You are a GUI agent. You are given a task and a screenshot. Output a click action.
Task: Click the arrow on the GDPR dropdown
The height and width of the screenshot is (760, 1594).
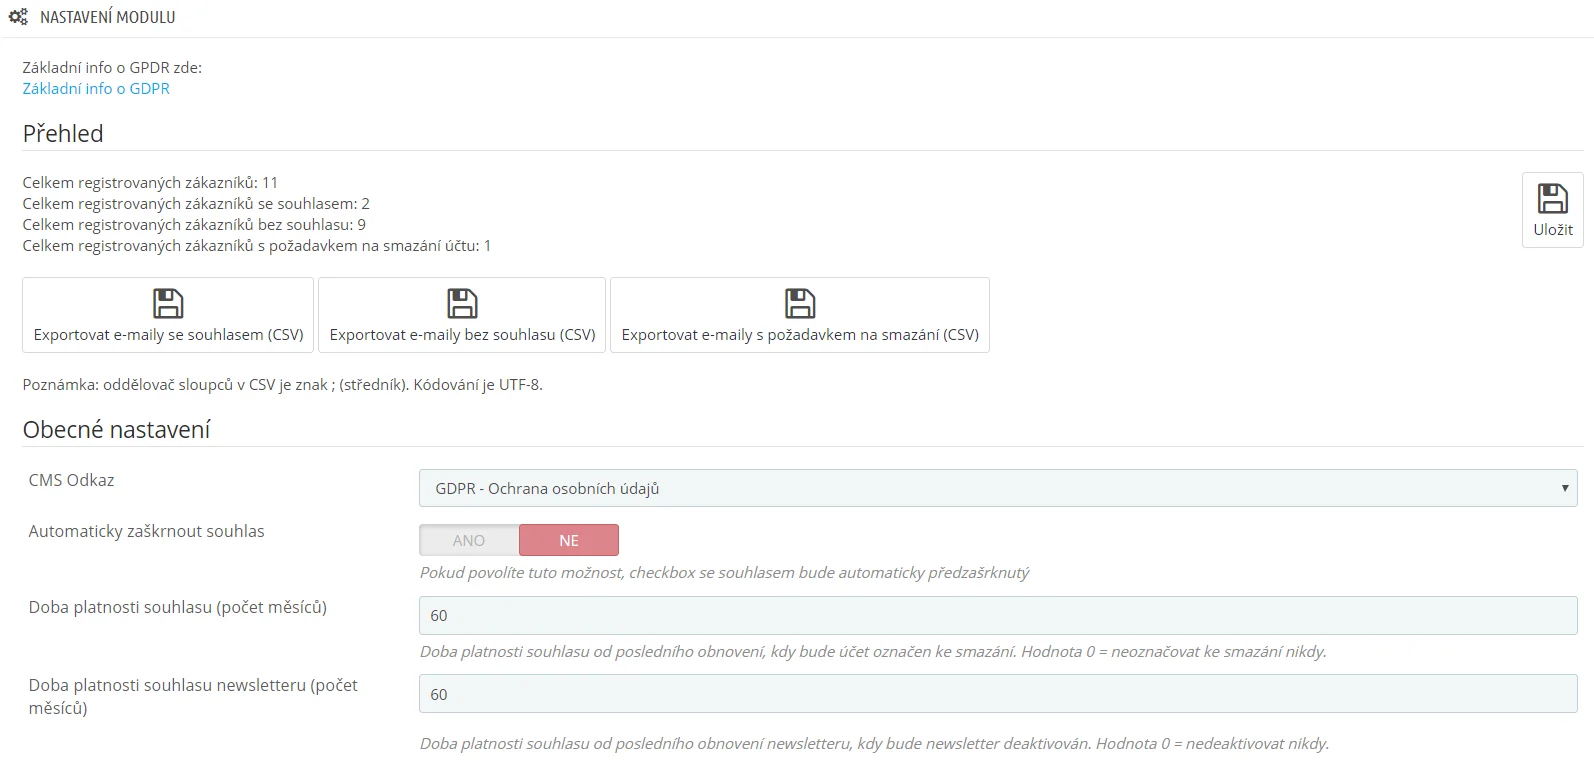point(1564,488)
